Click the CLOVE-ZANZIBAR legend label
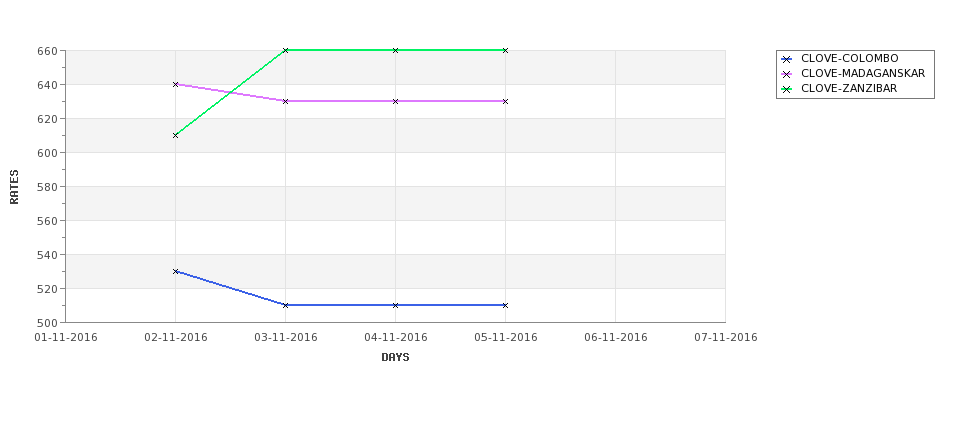This screenshot has height=429, width=975. [849, 89]
